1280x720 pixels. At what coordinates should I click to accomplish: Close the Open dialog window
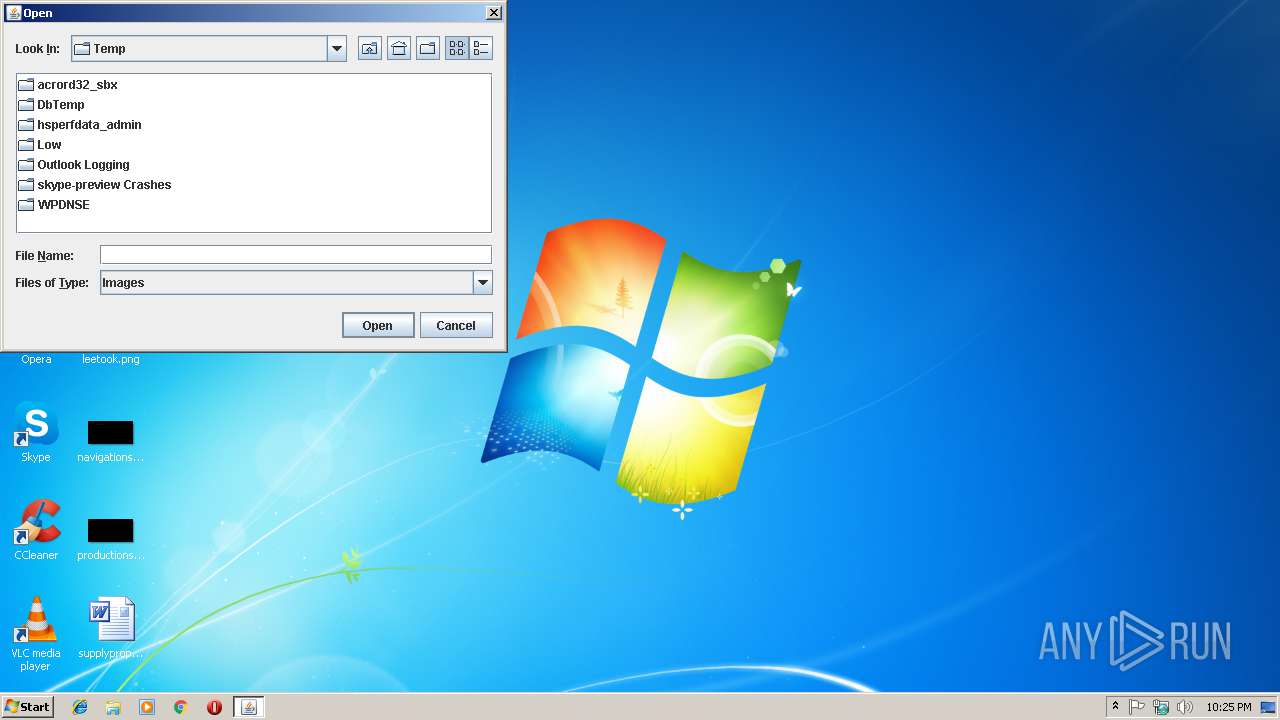click(x=494, y=13)
